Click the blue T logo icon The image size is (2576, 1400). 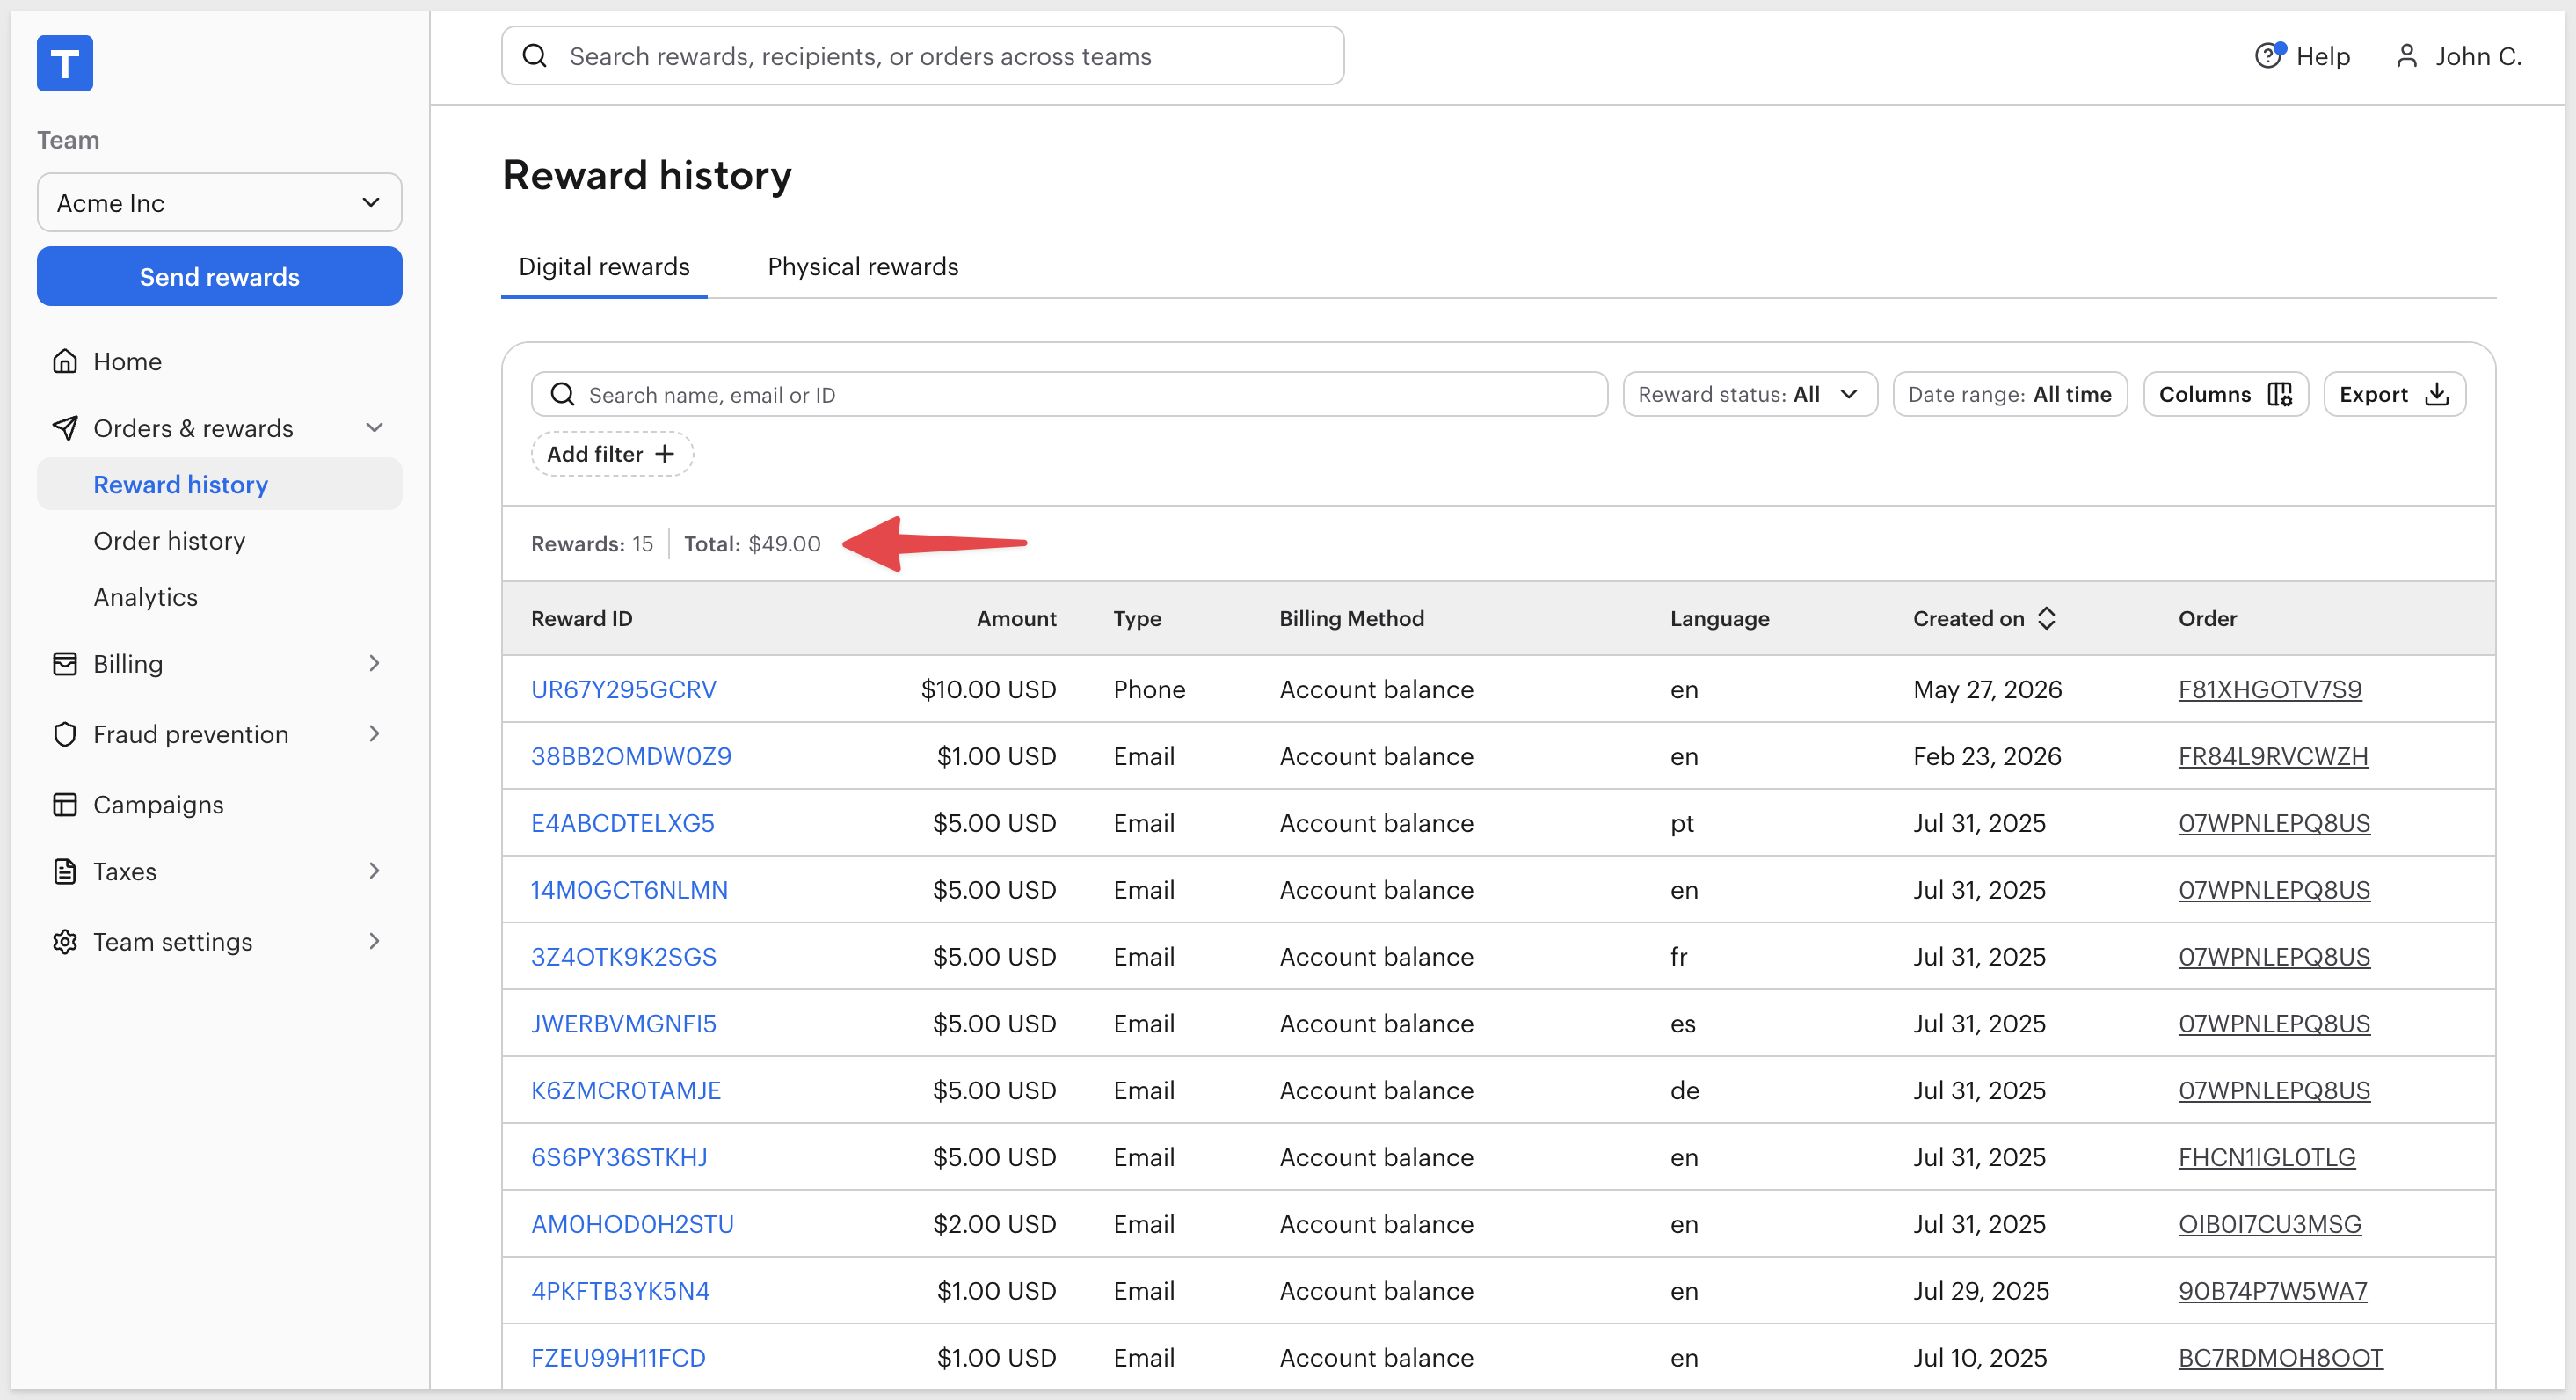point(65,63)
